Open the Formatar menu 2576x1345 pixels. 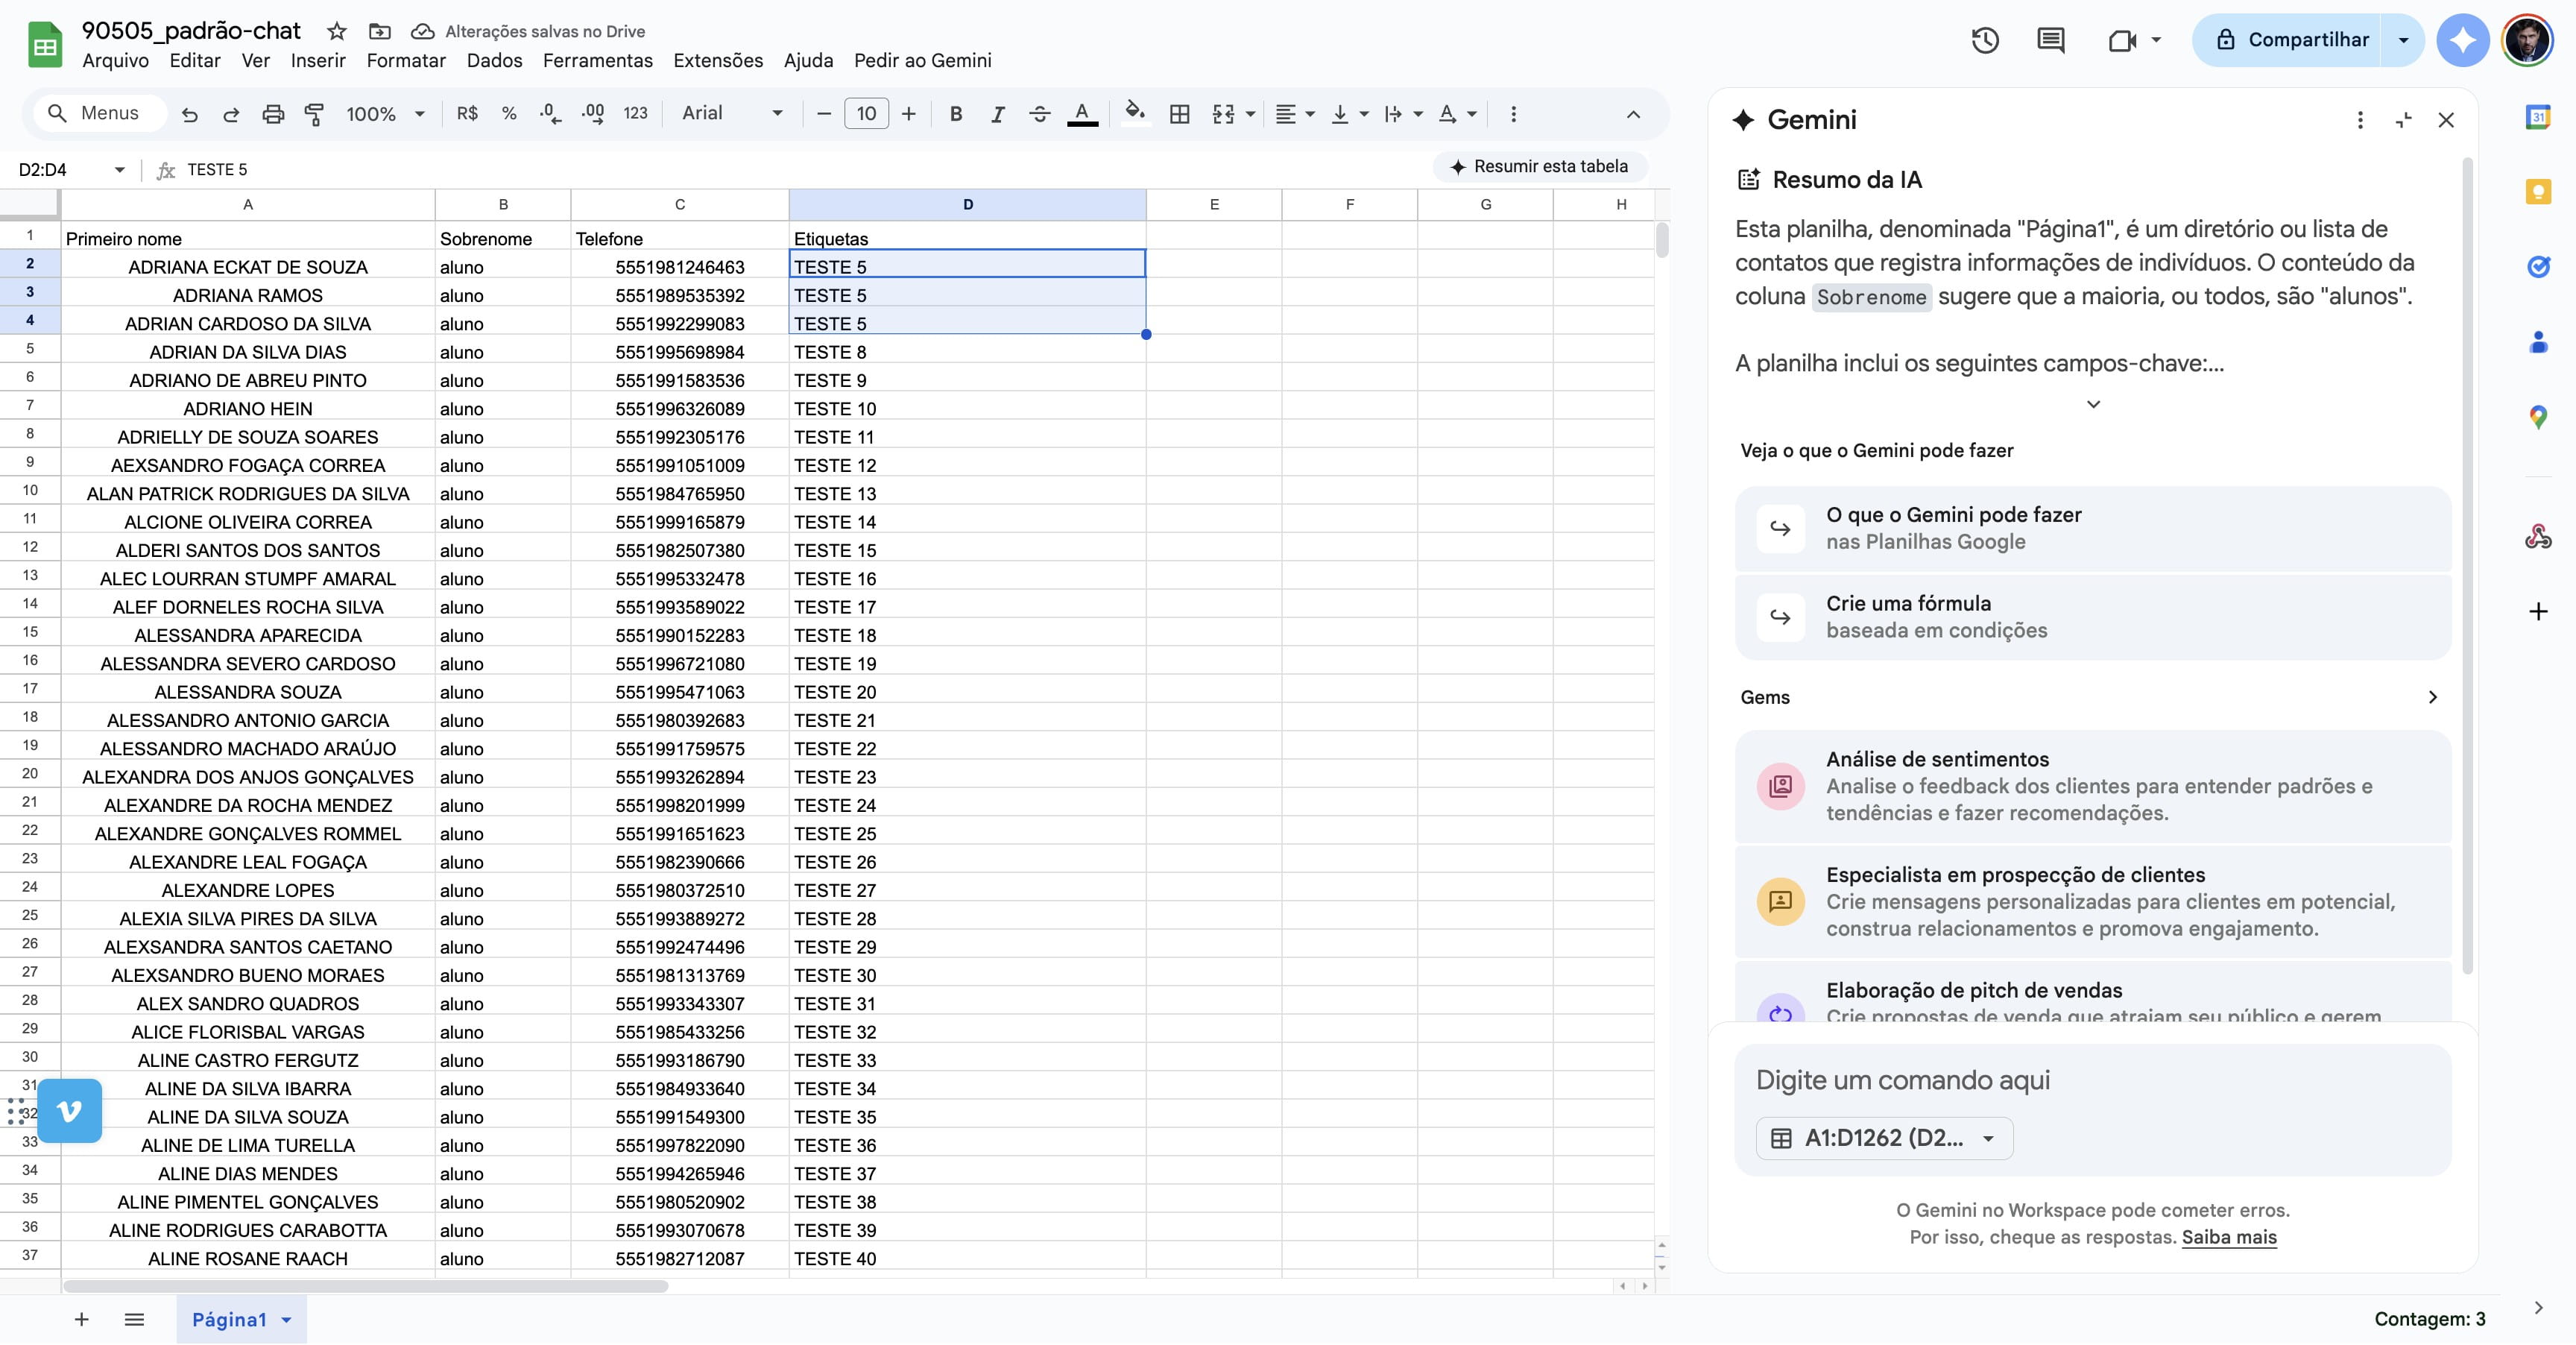406,60
